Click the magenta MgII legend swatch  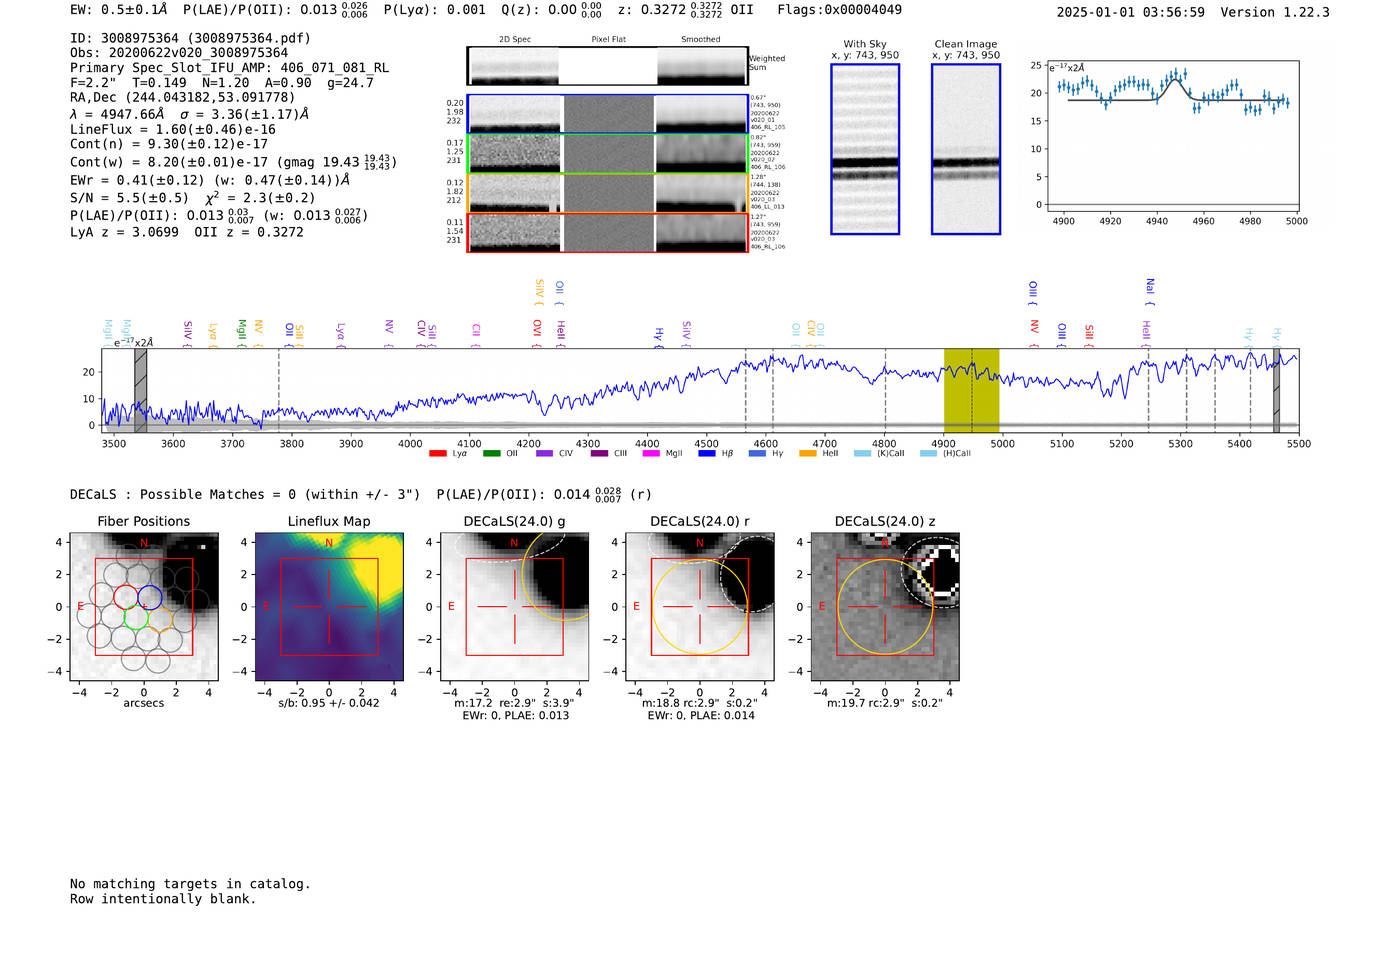(651, 454)
